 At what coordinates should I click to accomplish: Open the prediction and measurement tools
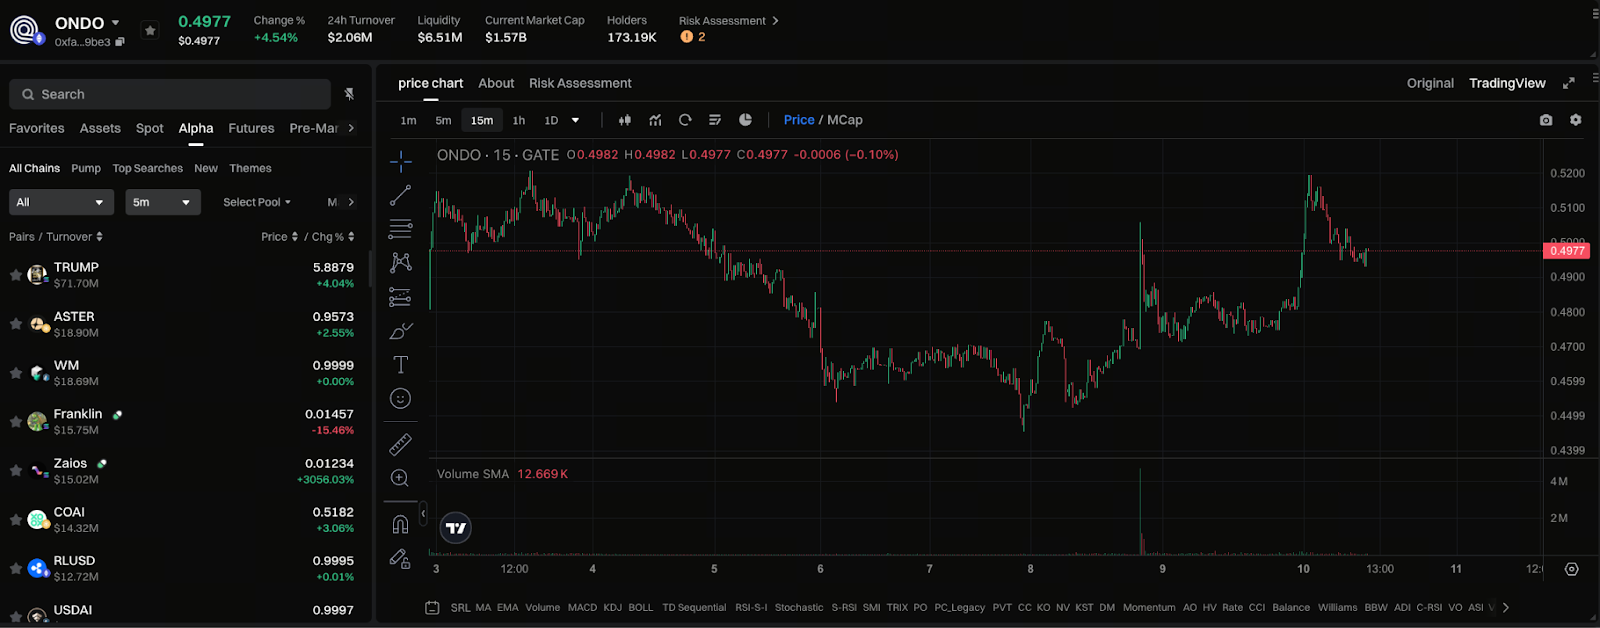pyautogui.click(x=400, y=296)
